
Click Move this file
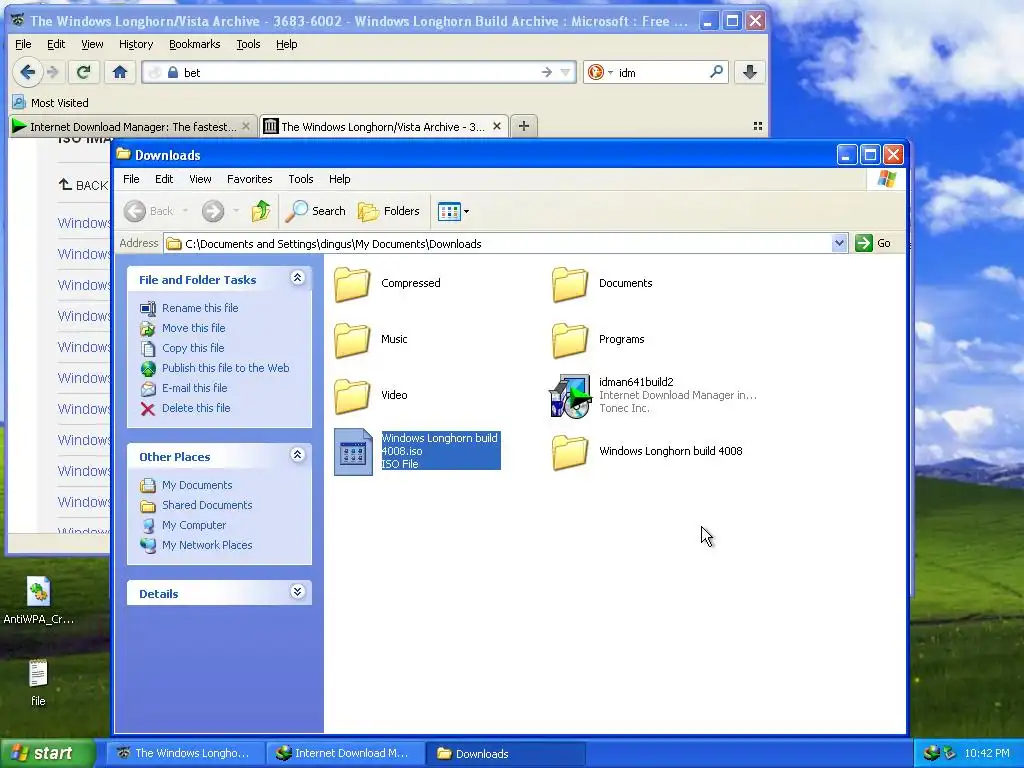(x=193, y=328)
